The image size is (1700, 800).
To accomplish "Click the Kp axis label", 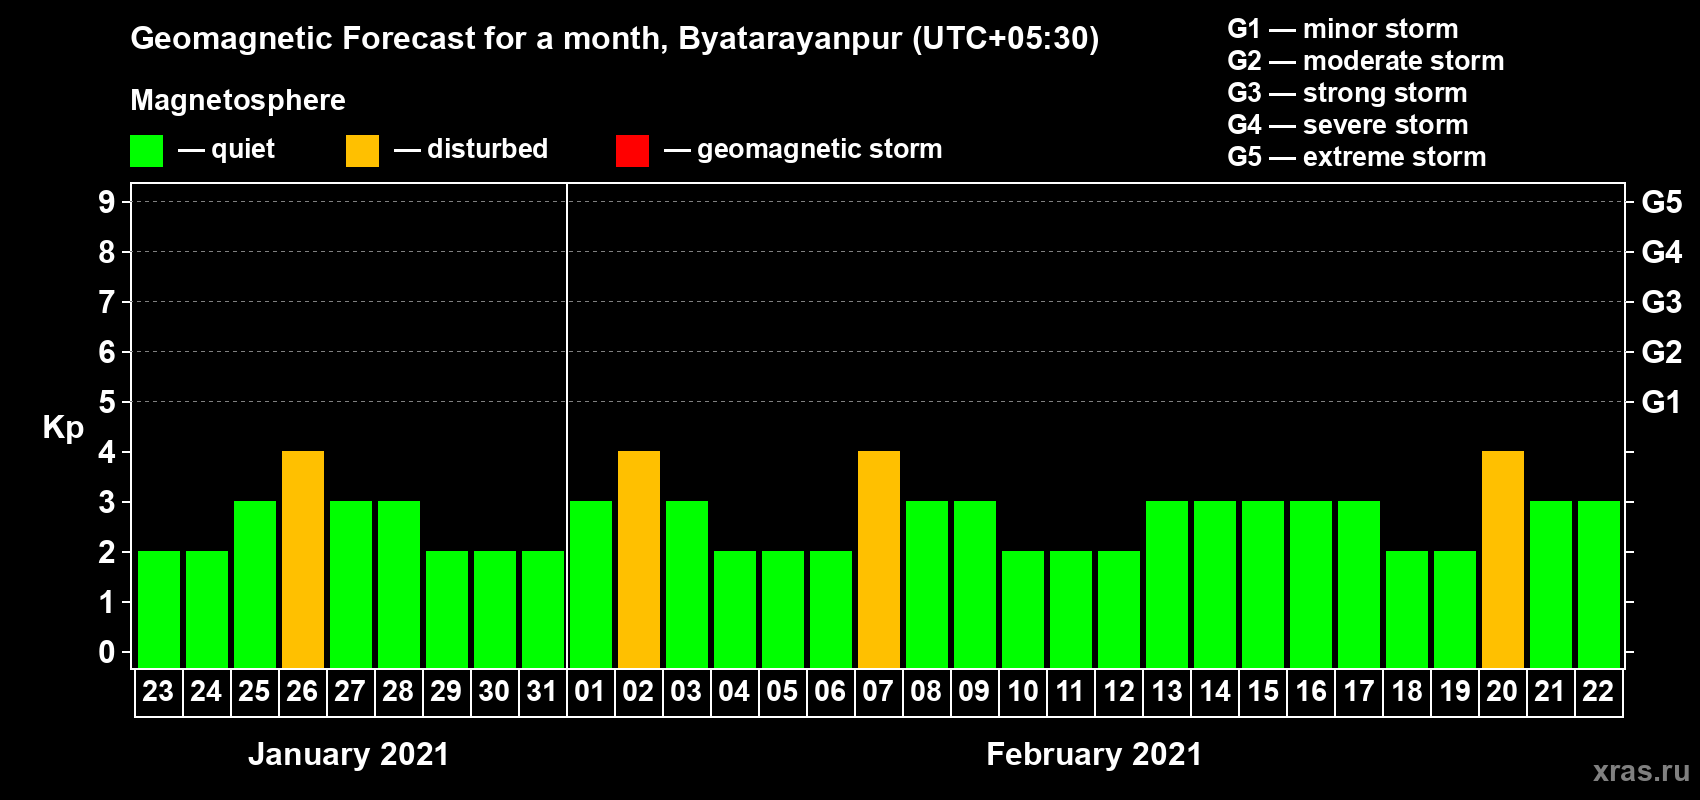I will pyautogui.click(x=63, y=427).
